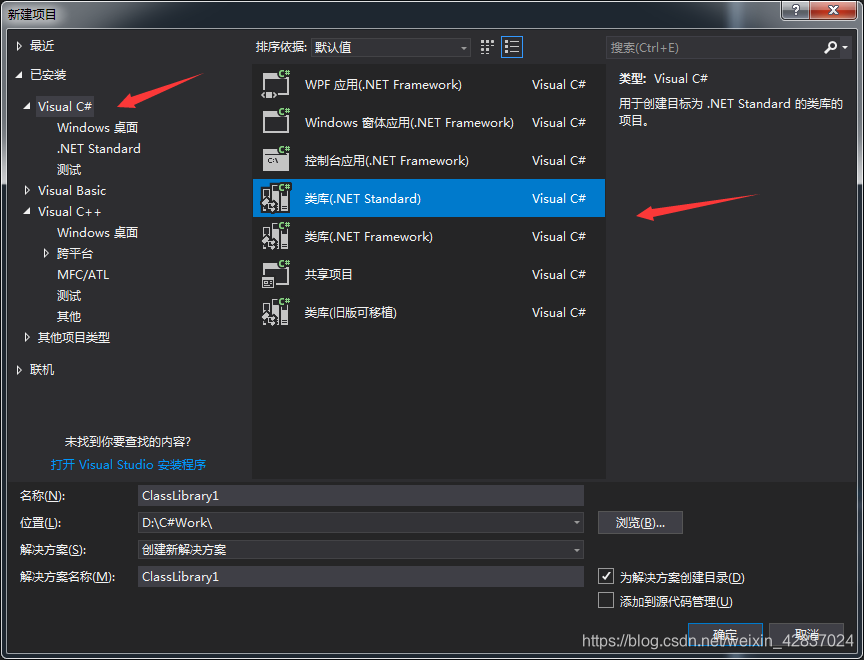This screenshot has width=864, height=660.
Task: Select 测试 under Visual C#
Action: [x=69, y=170]
